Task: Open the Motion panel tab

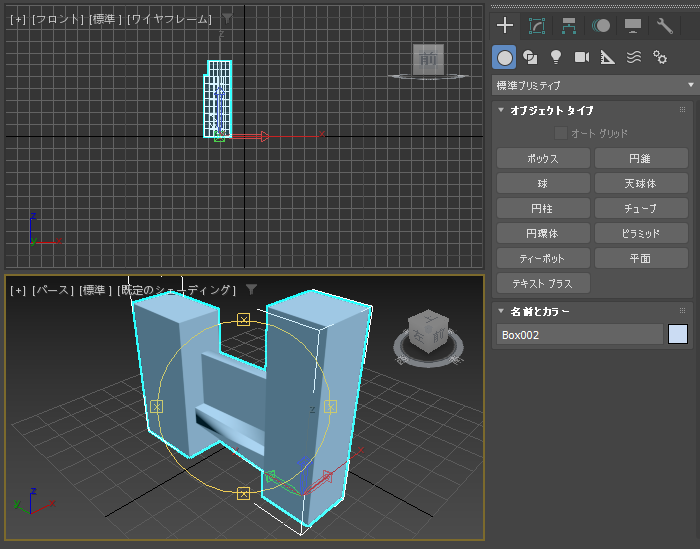Action: click(601, 26)
